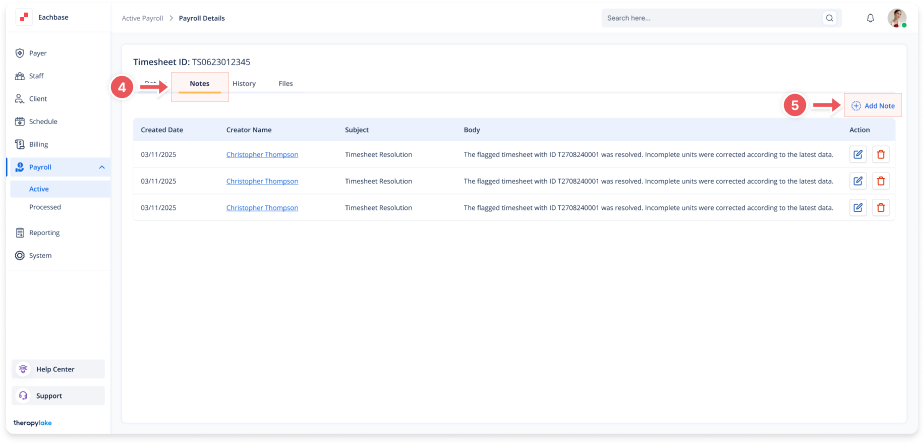Delete the note in the second row
Image resolution: width=924 pixels, height=444 pixels.
(881, 181)
